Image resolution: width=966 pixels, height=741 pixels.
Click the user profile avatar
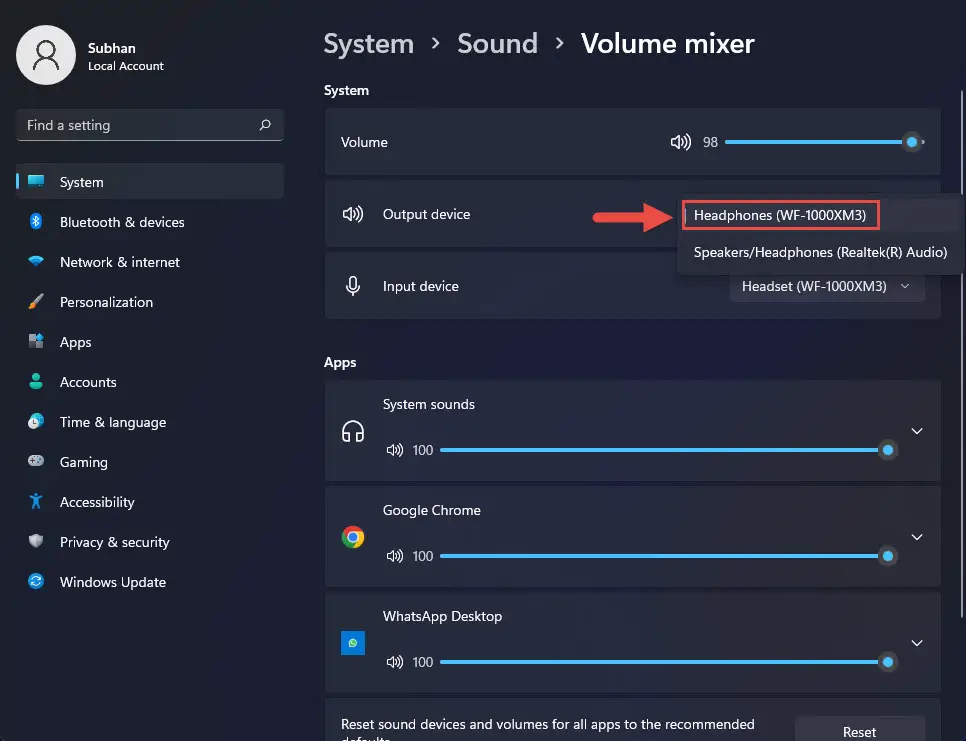click(x=45, y=55)
